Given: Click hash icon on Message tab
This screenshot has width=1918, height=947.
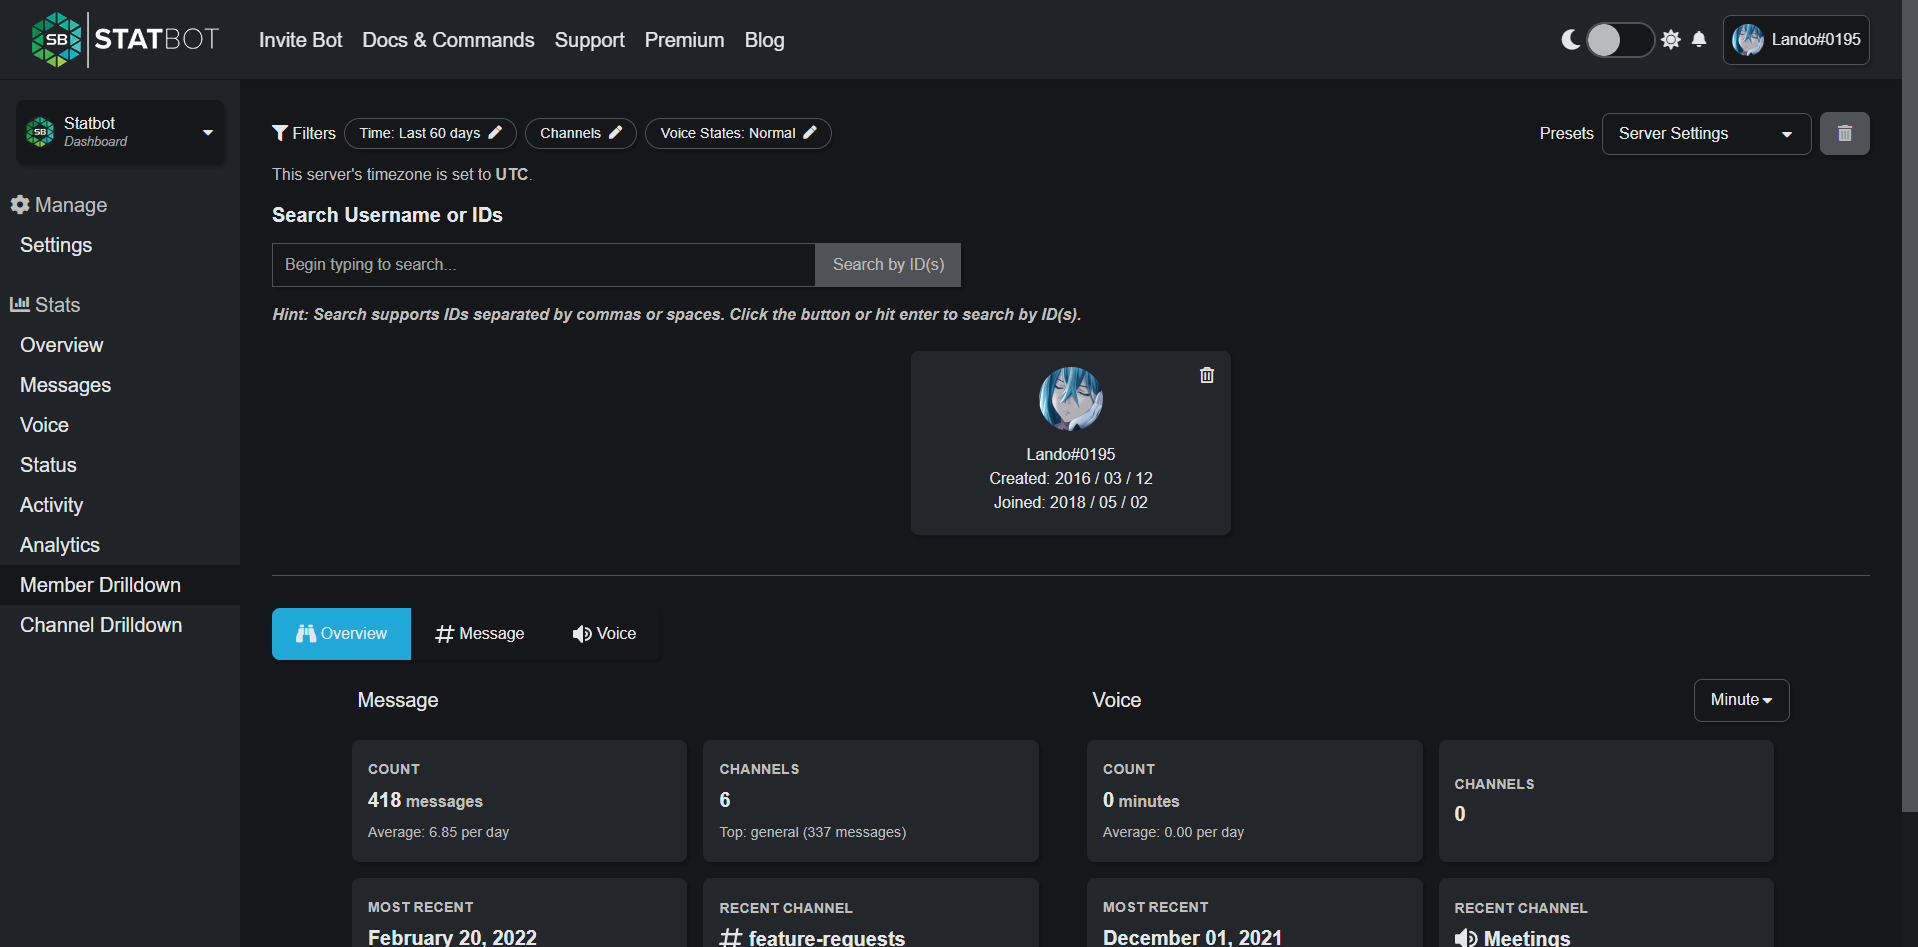Looking at the screenshot, I should coord(445,634).
